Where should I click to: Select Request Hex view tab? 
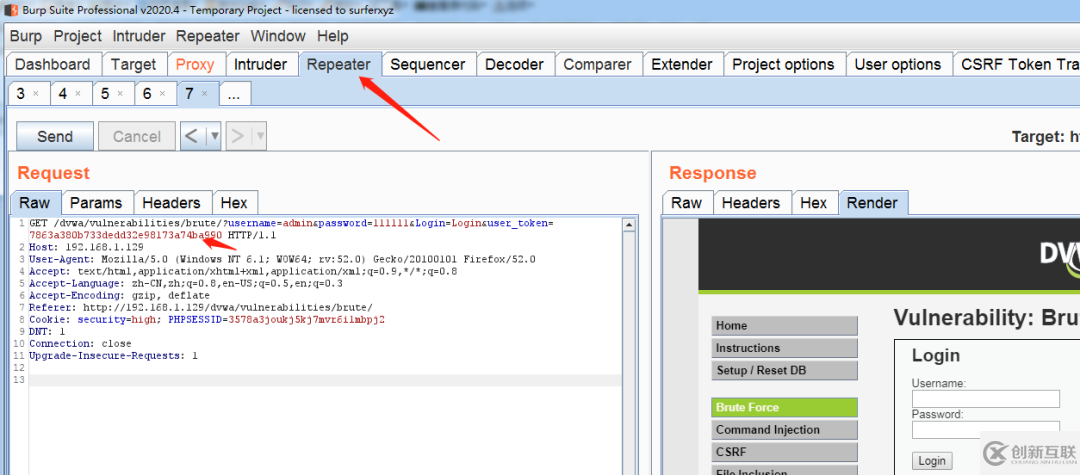point(234,203)
